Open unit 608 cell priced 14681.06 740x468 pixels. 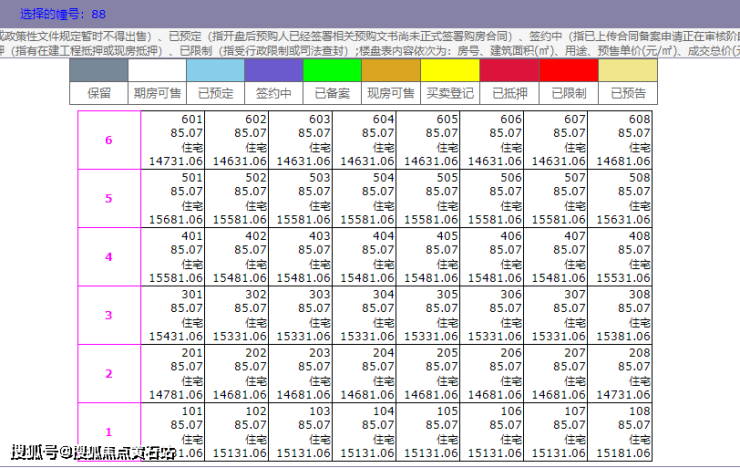click(626, 140)
